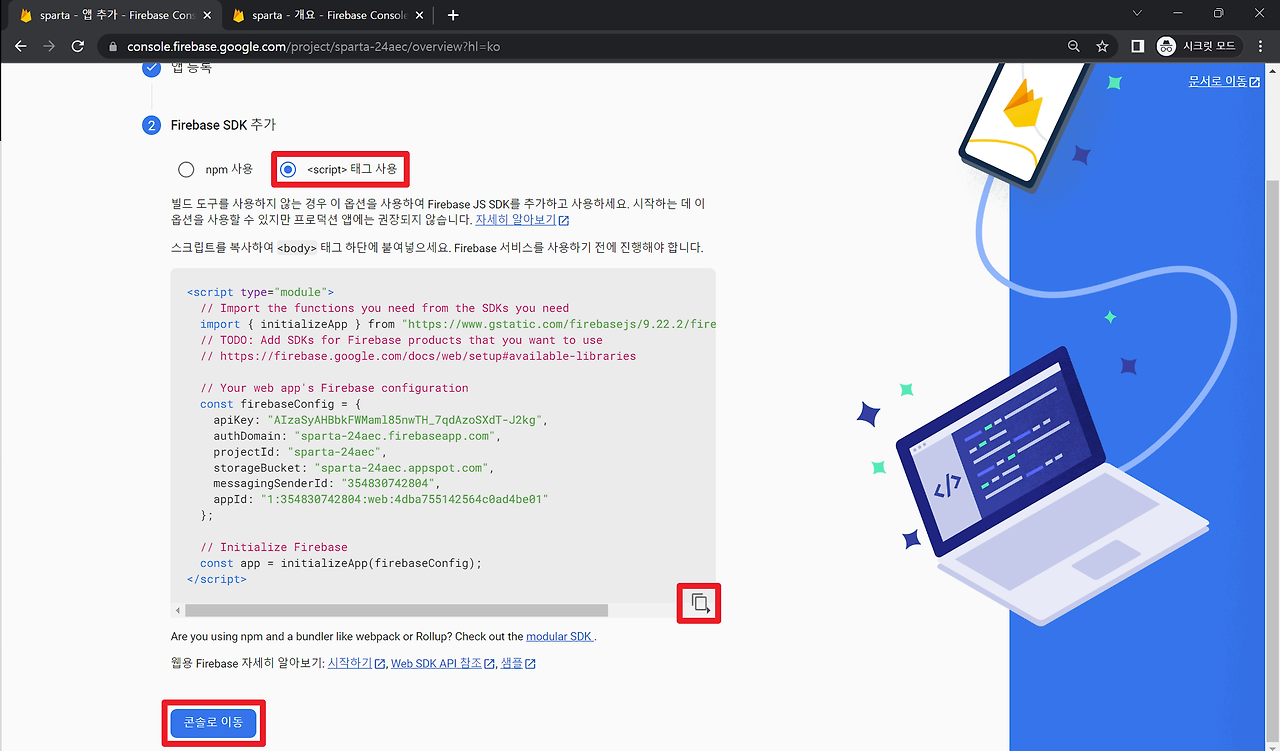Image resolution: width=1280 pixels, height=751 pixels.
Task: View site information lock icon
Action: (112, 47)
